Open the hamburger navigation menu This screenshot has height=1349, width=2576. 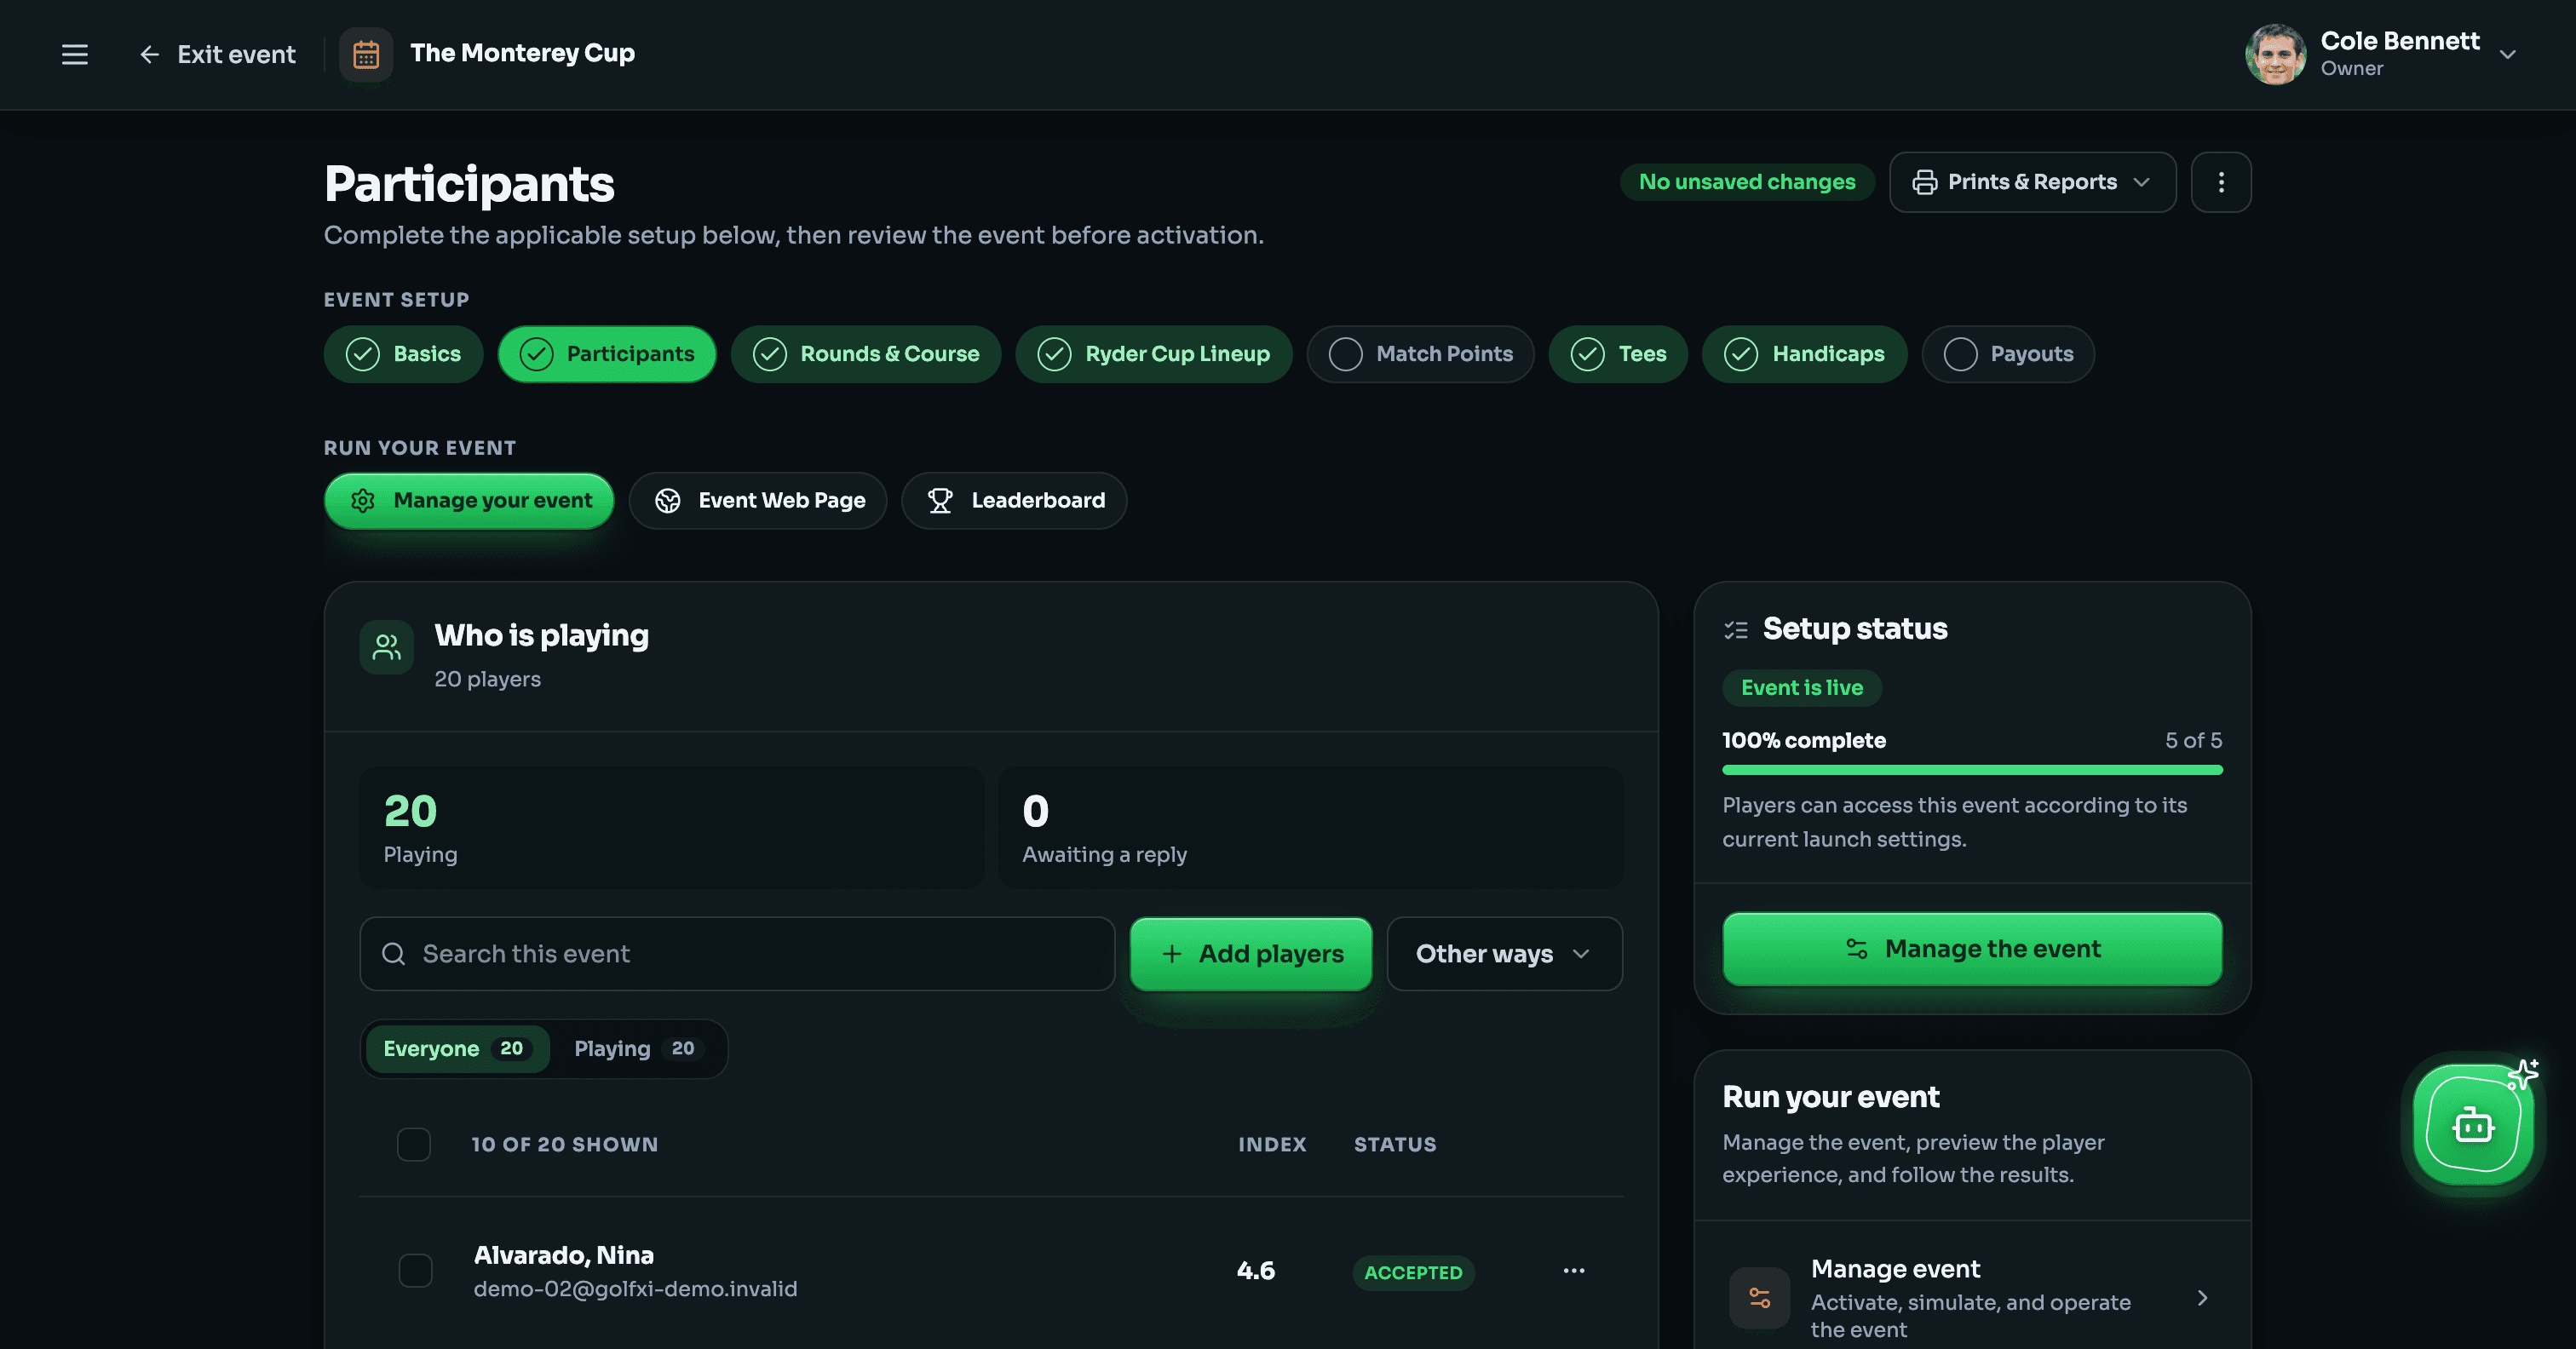coord(75,54)
